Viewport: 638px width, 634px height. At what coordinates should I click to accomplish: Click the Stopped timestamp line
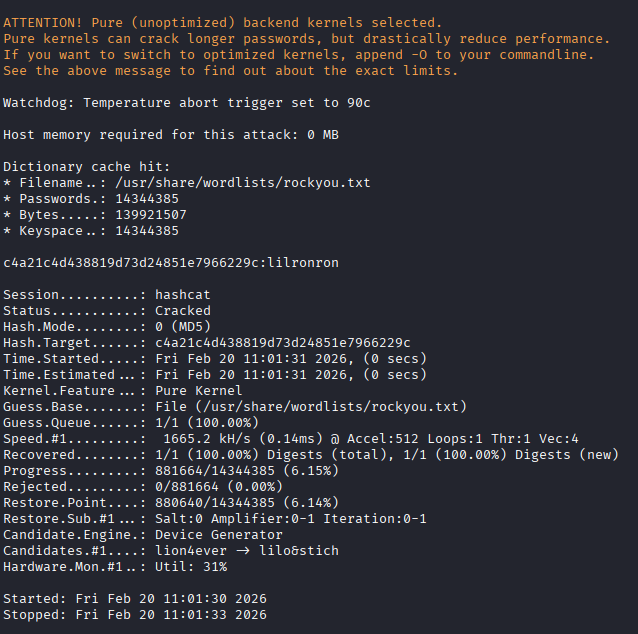[135, 615]
